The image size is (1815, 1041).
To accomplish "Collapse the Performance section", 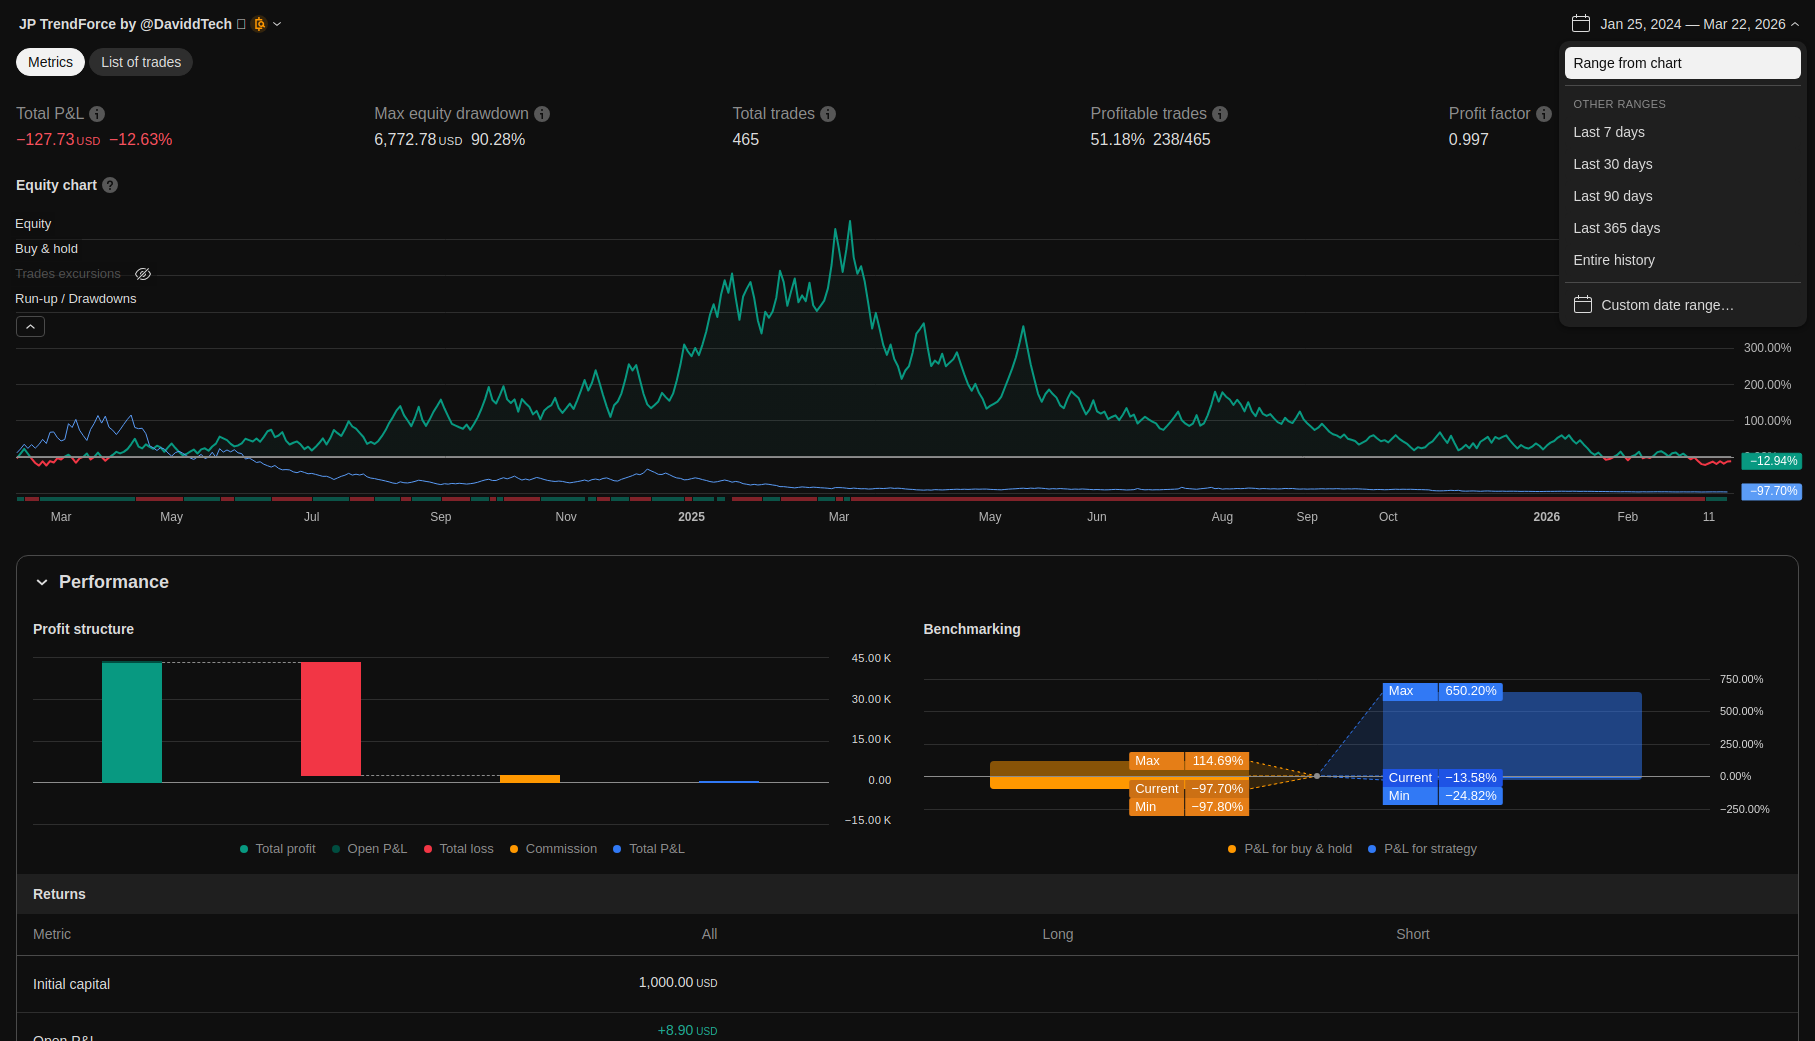I will coord(42,582).
